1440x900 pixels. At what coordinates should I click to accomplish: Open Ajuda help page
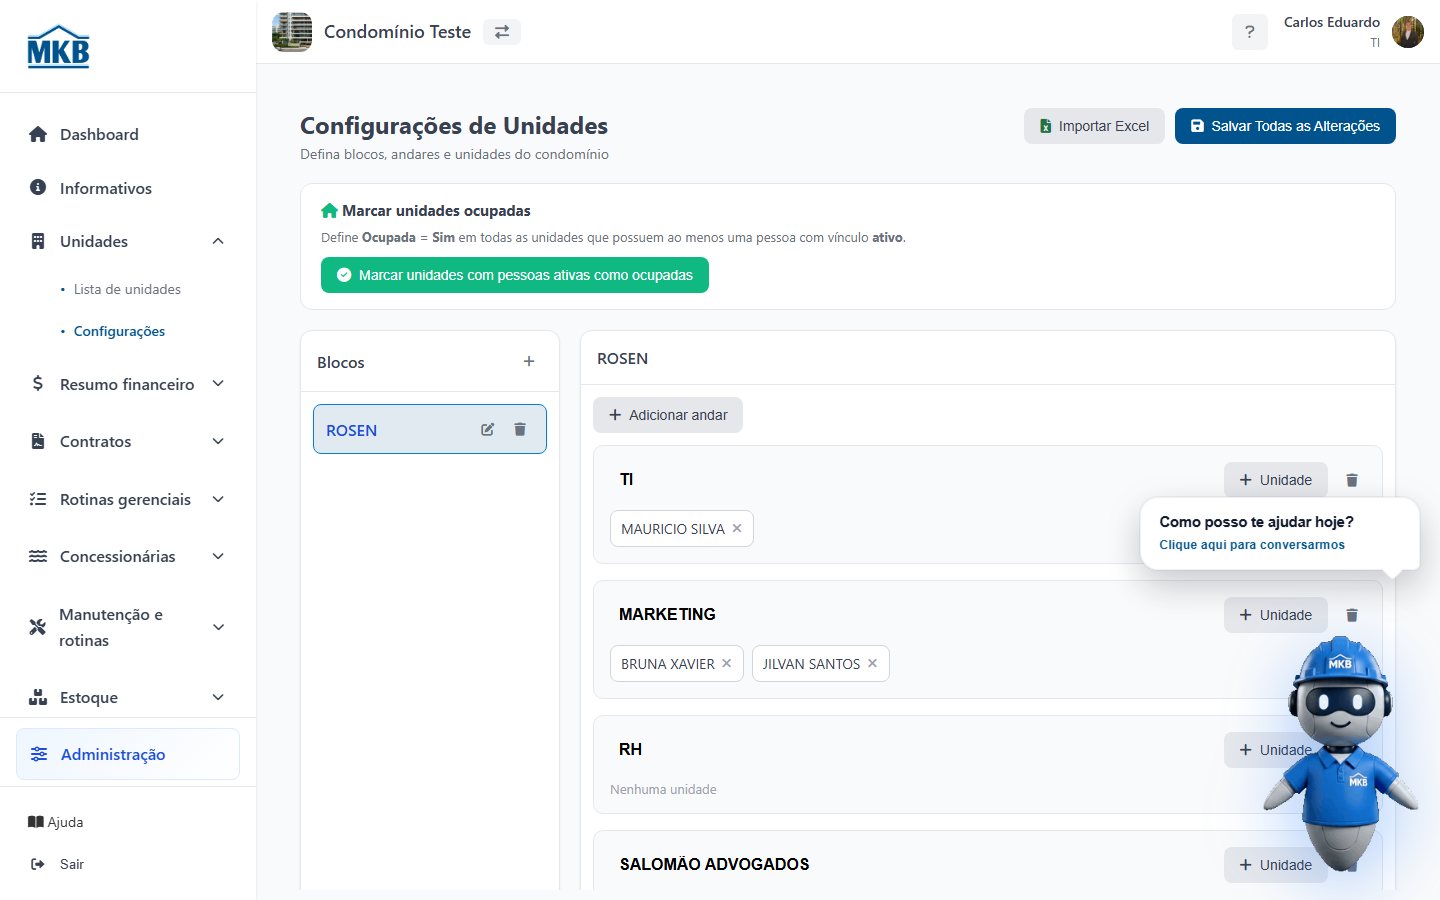(56, 822)
